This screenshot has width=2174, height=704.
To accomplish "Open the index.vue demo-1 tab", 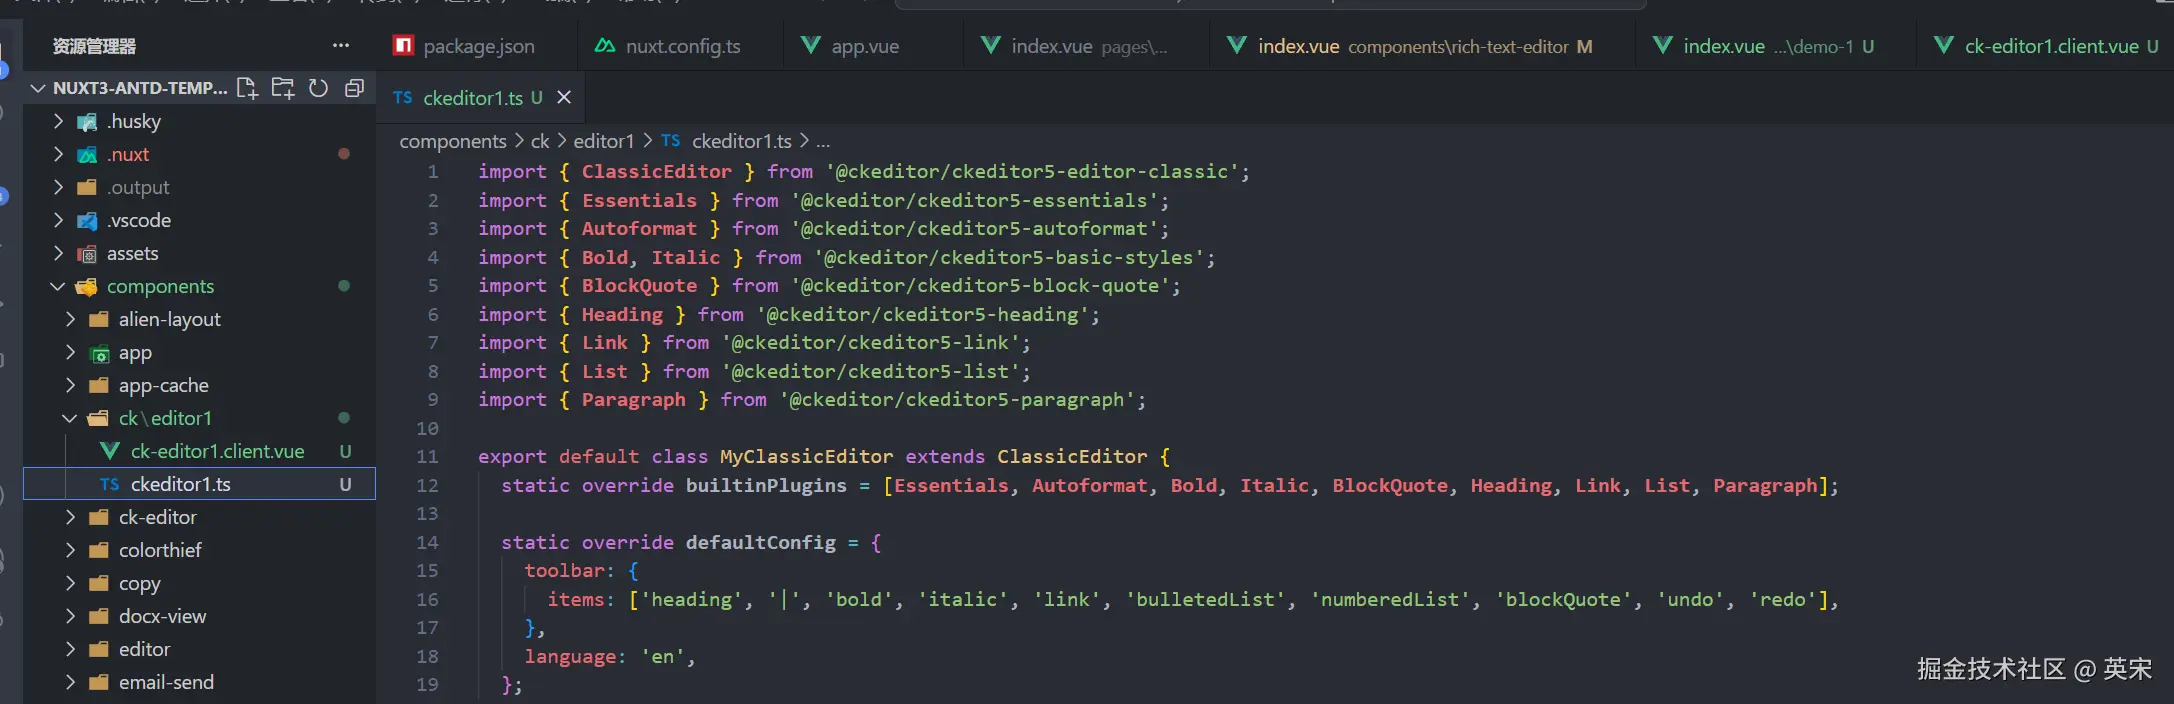I will coord(1777,46).
